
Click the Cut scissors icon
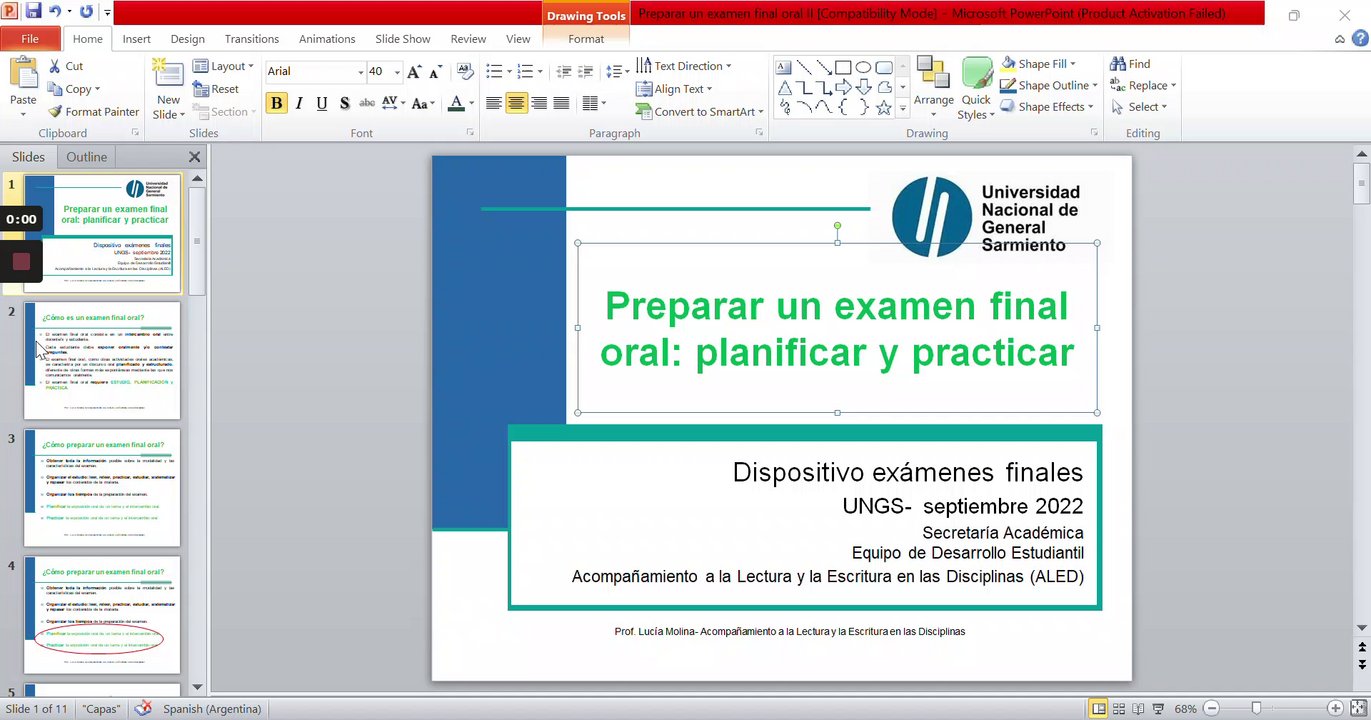click(55, 66)
